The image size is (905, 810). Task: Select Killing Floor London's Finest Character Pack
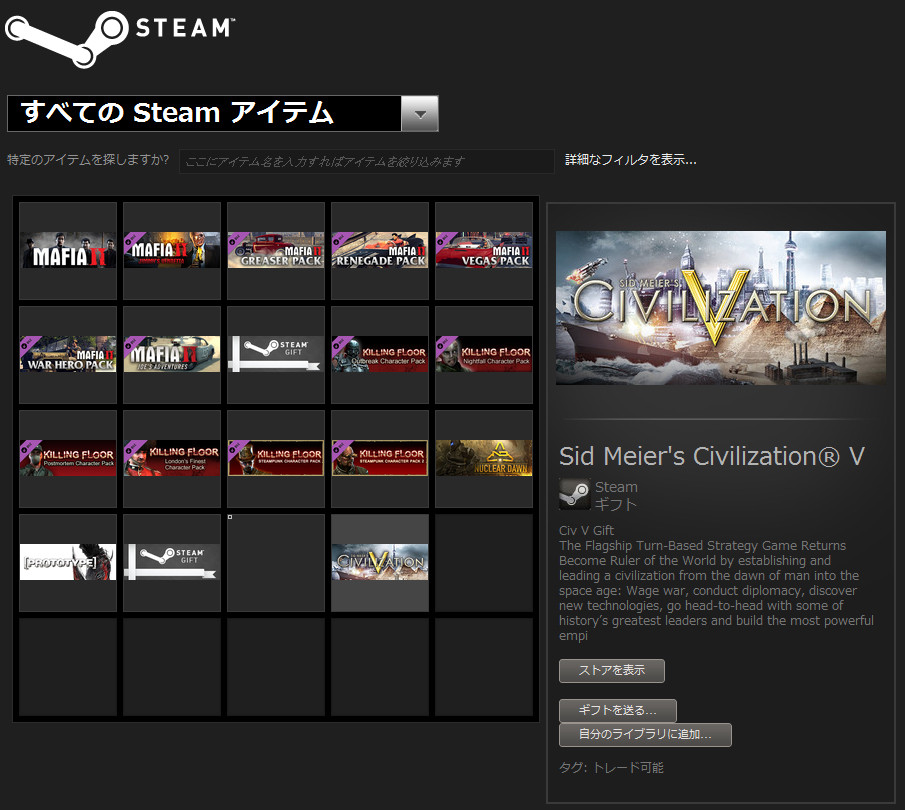(x=172, y=458)
